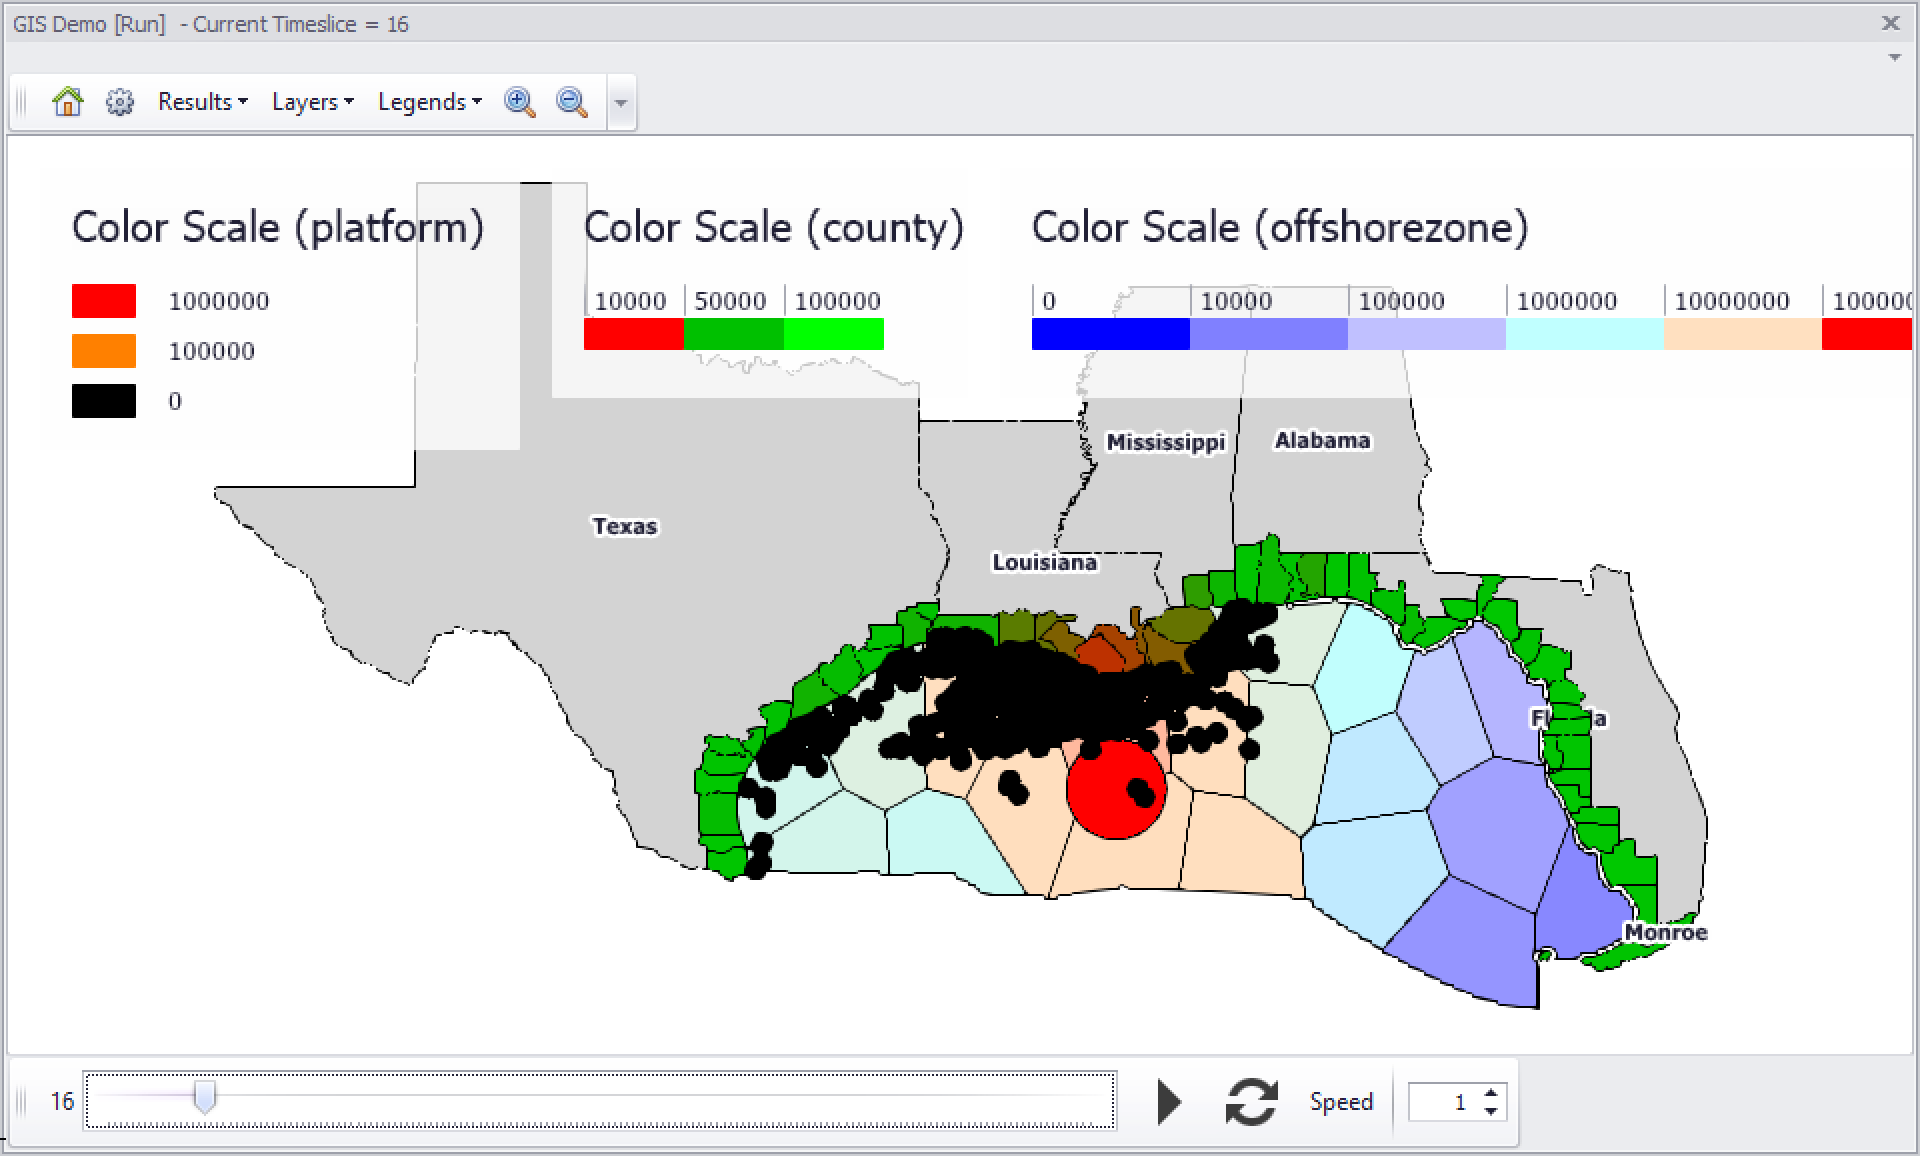
Task: Open window pin dropdown arrow
Action: [1894, 58]
